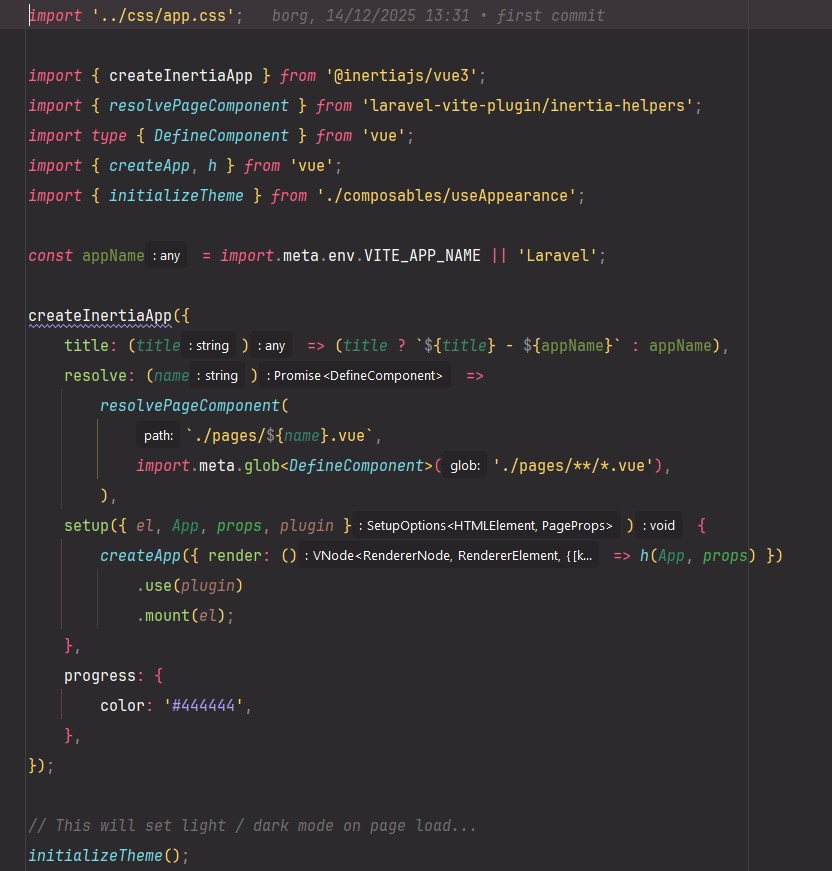Click the ': any' hint beside const appName
Image resolution: width=832 pixels, height=871 pixels.
(167, 256)
